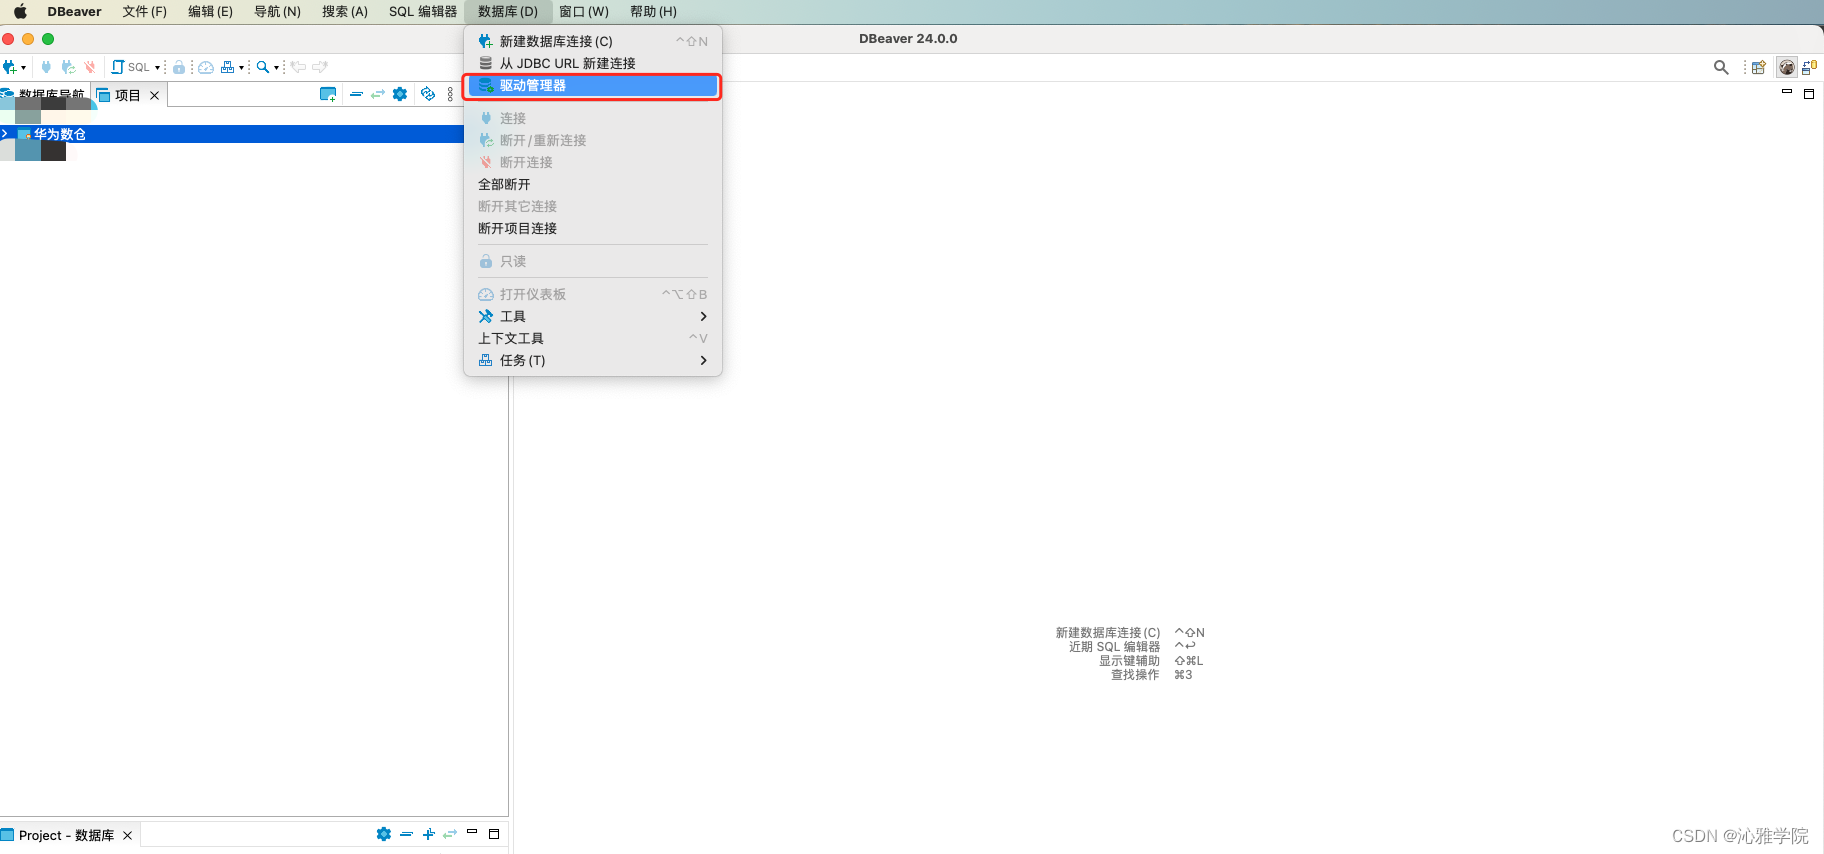Close the 项目 tab
1824x854 pixels.
pyautogui.click(x=154, y=95)
